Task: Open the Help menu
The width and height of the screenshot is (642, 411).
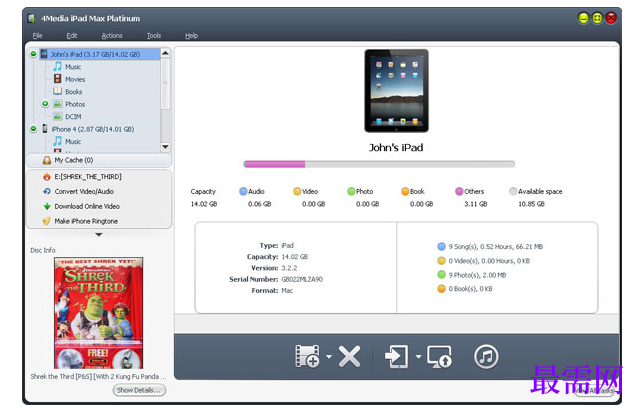Action: pos(191,36)
